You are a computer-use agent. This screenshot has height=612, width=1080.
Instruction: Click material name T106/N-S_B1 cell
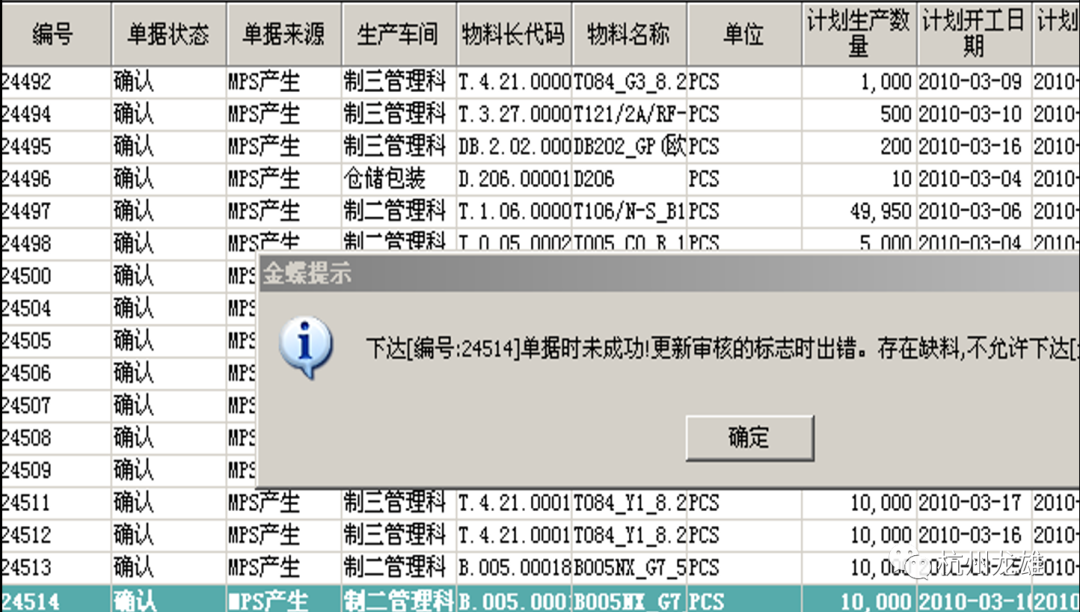[x=629, y=211]
